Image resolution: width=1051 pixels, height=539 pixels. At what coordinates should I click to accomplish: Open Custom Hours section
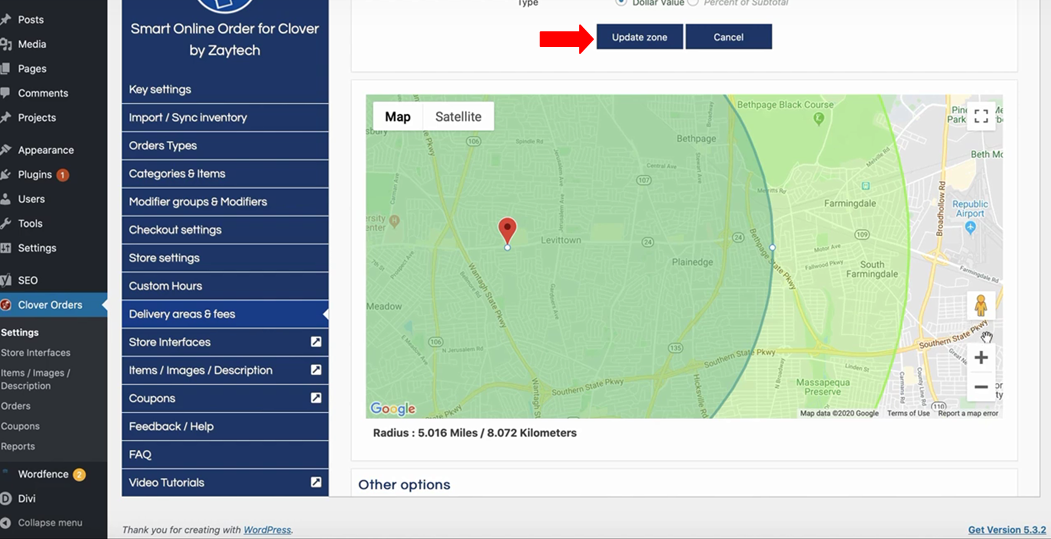[225, 286]
